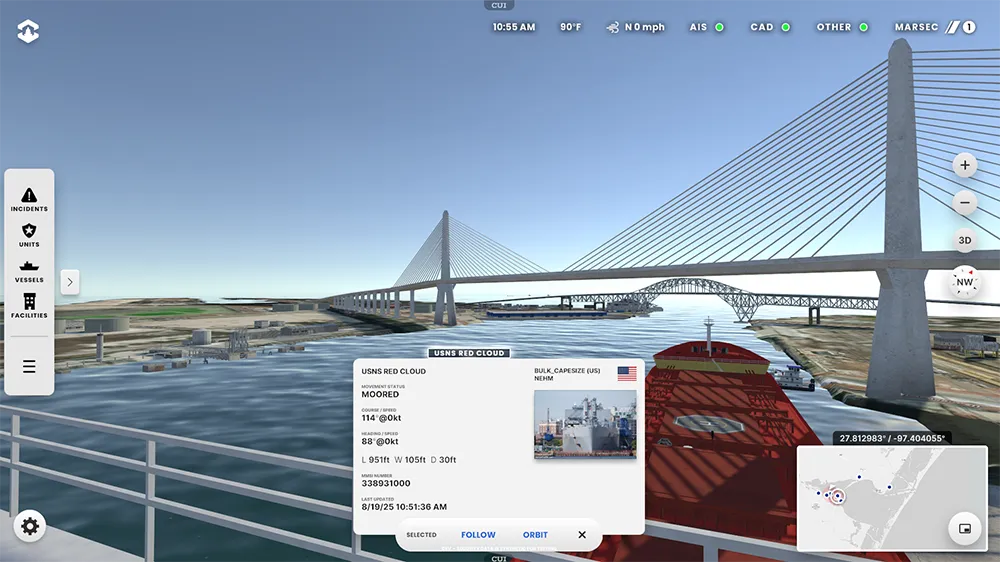The image size is (1000, 562).
Task: Close the selected vessel bar
Action: point(582,535)
